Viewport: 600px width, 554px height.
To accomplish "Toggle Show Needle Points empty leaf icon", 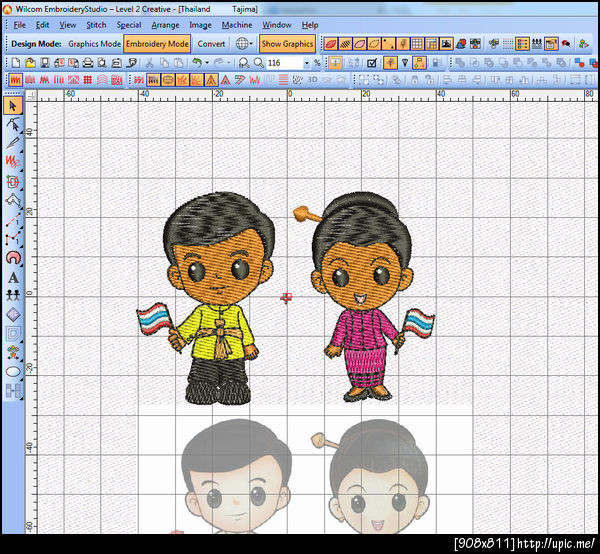I will (374, 44).
